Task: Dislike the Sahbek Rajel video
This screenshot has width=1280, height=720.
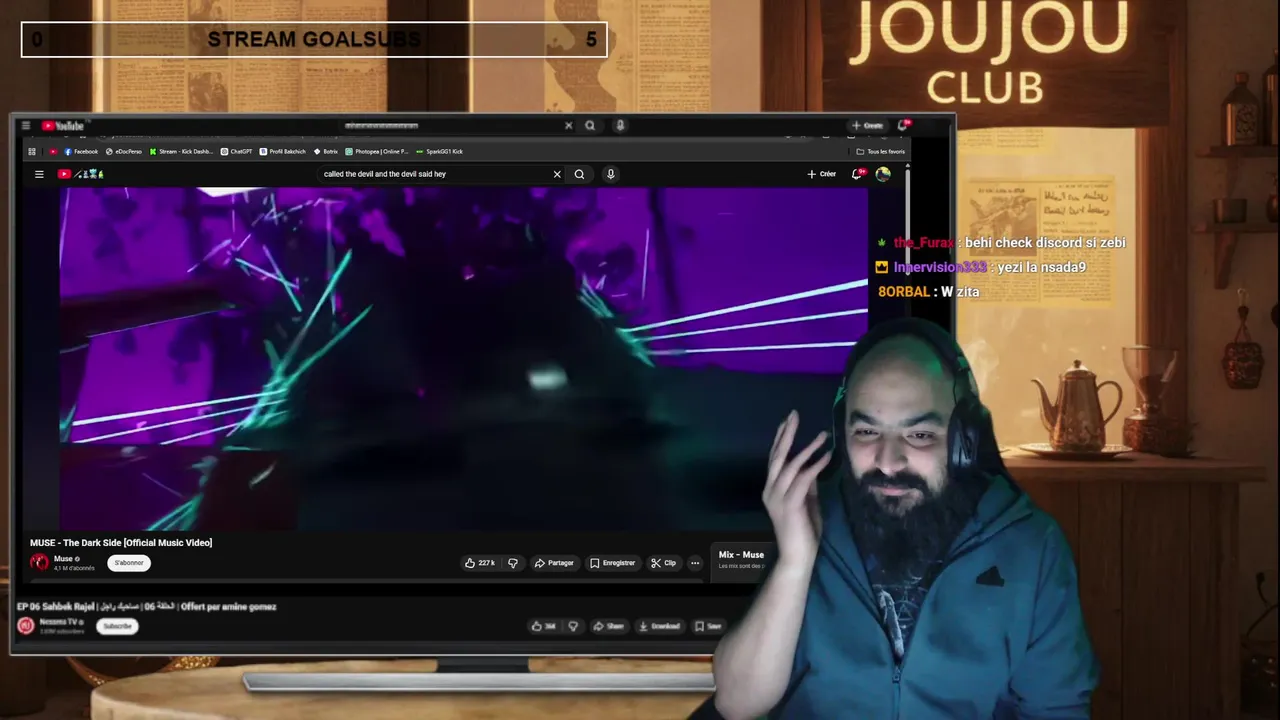Action: pyautogui.click(x=573, y=626)
